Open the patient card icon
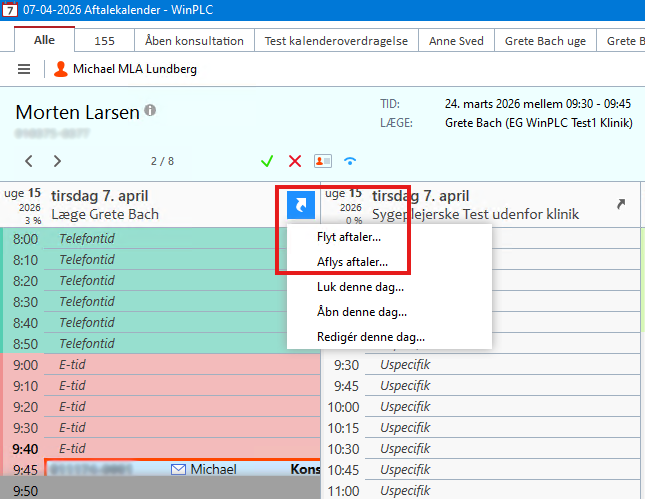 [x=322, y=161]
